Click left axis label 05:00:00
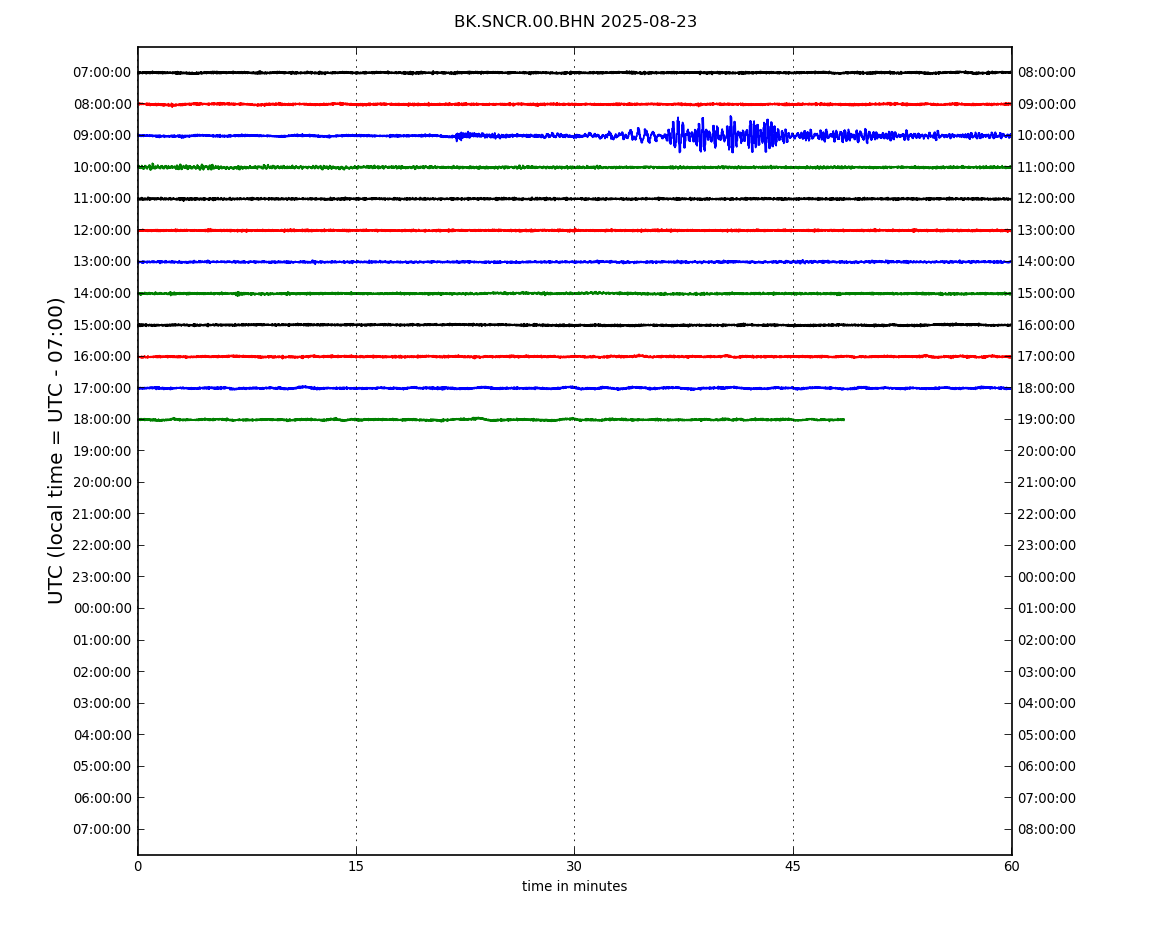The height and width of the screenshot is (950, 1150). tap(103, 767)
